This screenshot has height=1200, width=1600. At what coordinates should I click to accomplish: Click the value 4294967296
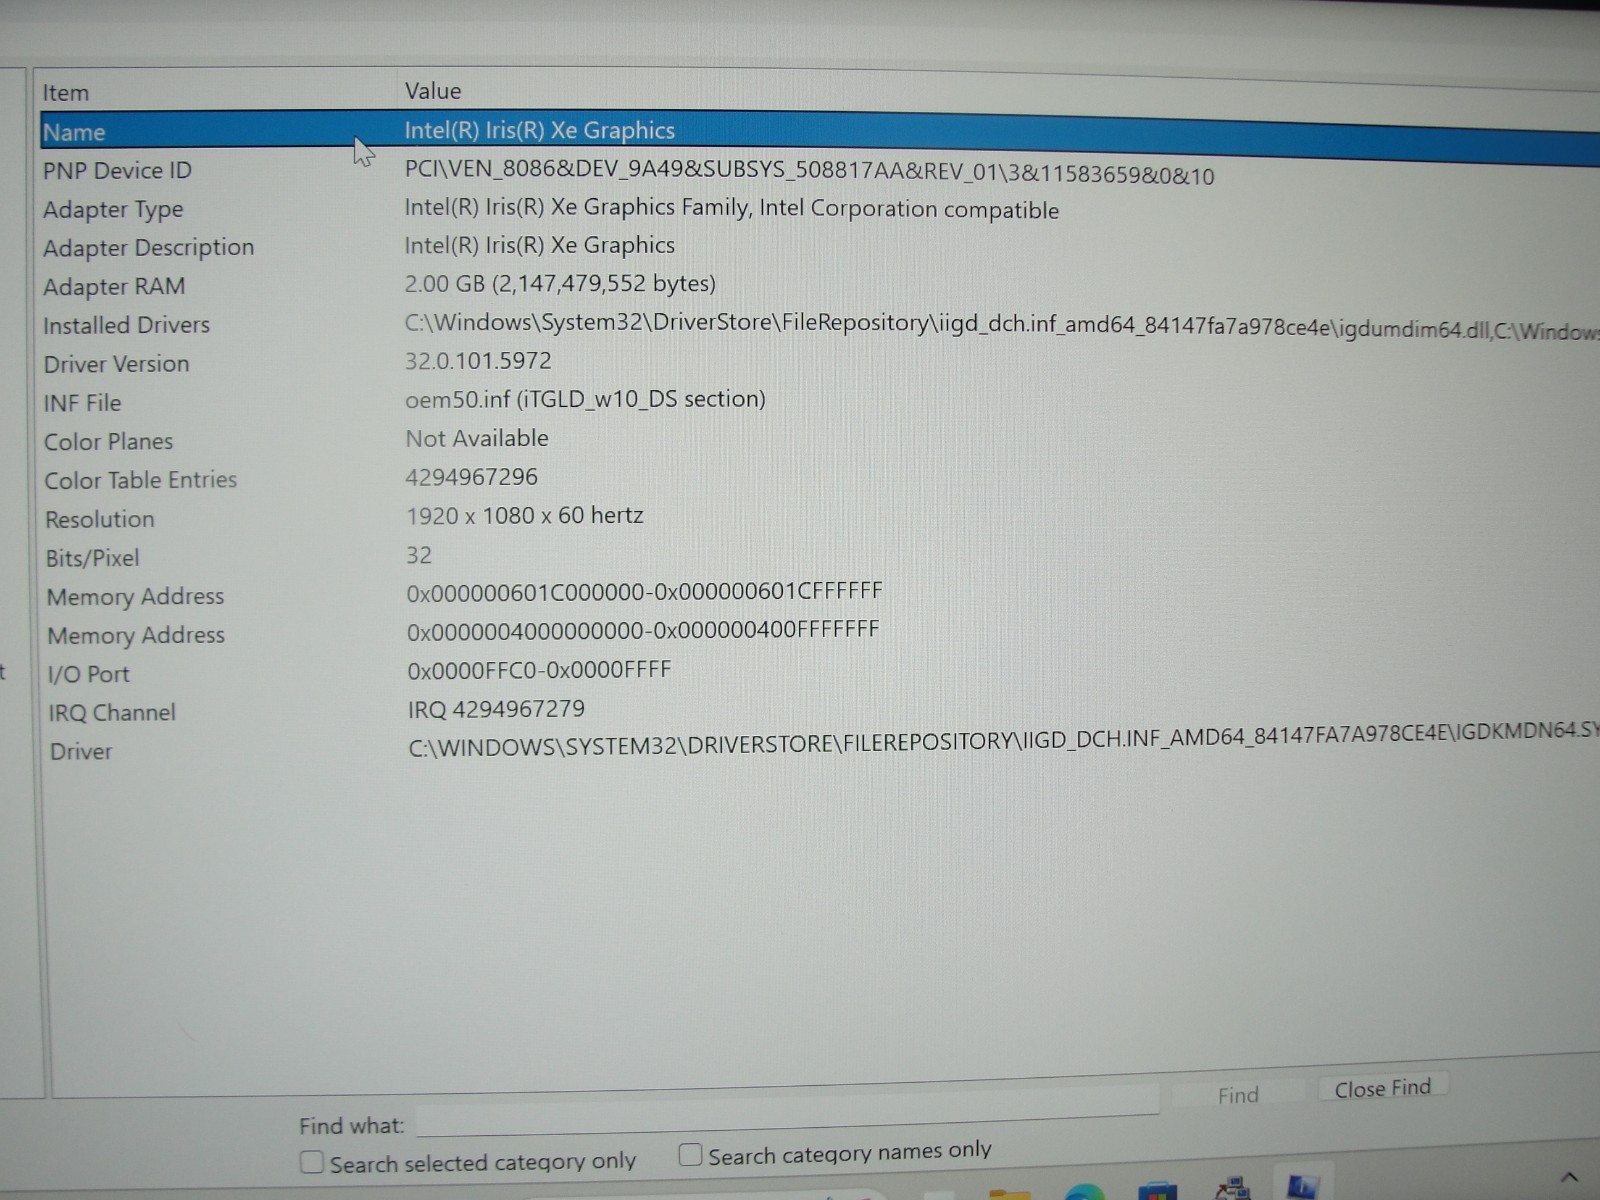(471, 477)
